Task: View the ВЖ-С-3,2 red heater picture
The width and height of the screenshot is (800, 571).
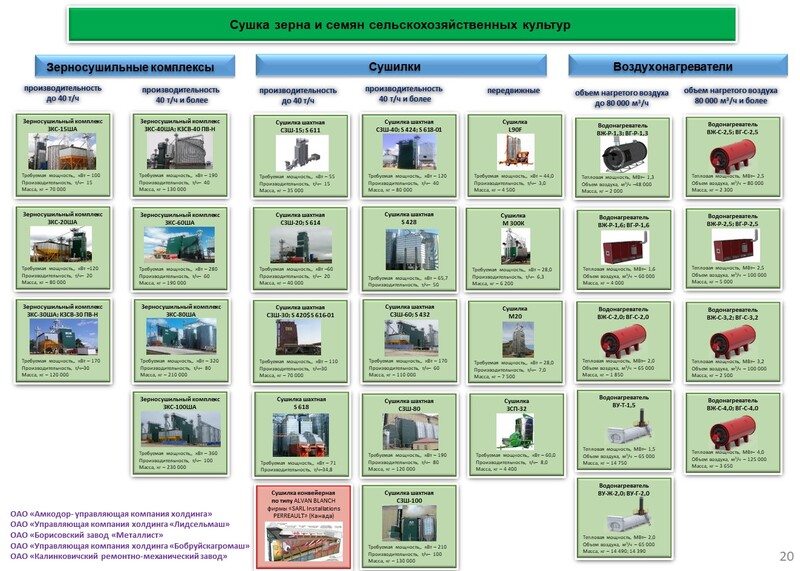Action: coord(733,340)
